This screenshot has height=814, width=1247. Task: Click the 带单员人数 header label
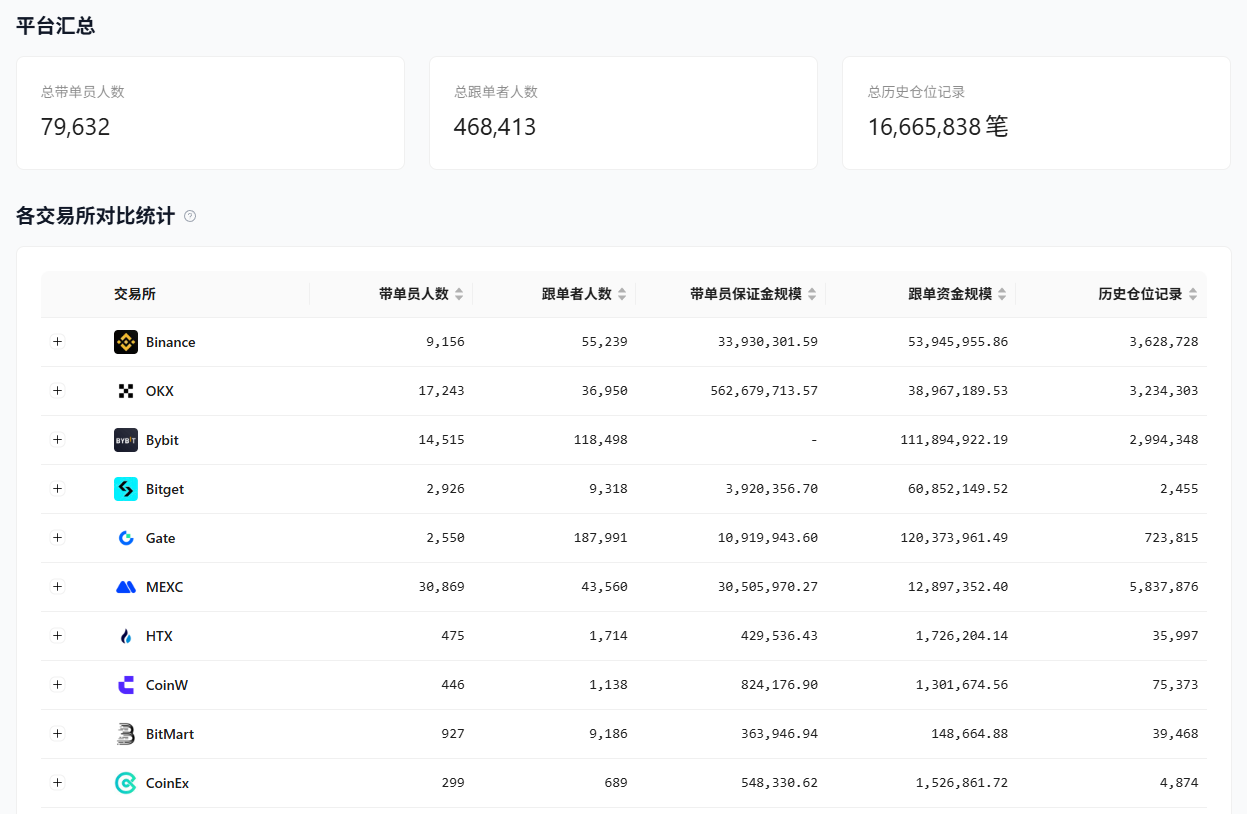click(x=414, y=294)
